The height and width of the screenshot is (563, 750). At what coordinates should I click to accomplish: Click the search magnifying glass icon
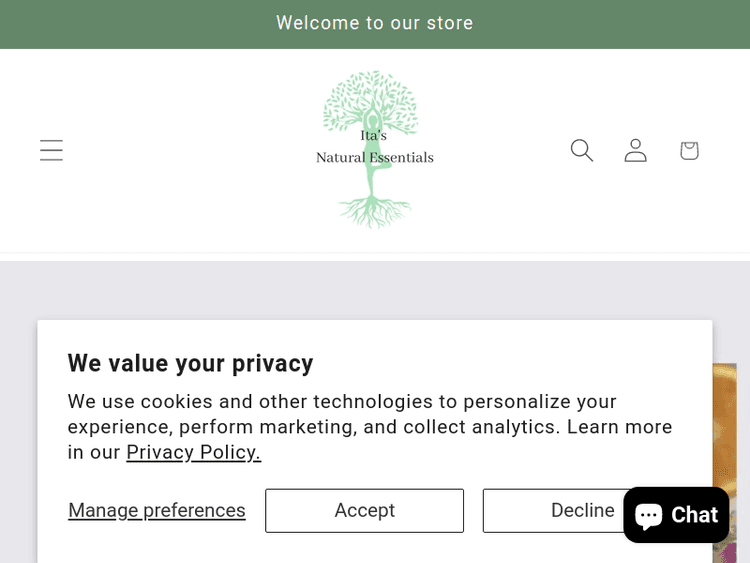[582, 150]
